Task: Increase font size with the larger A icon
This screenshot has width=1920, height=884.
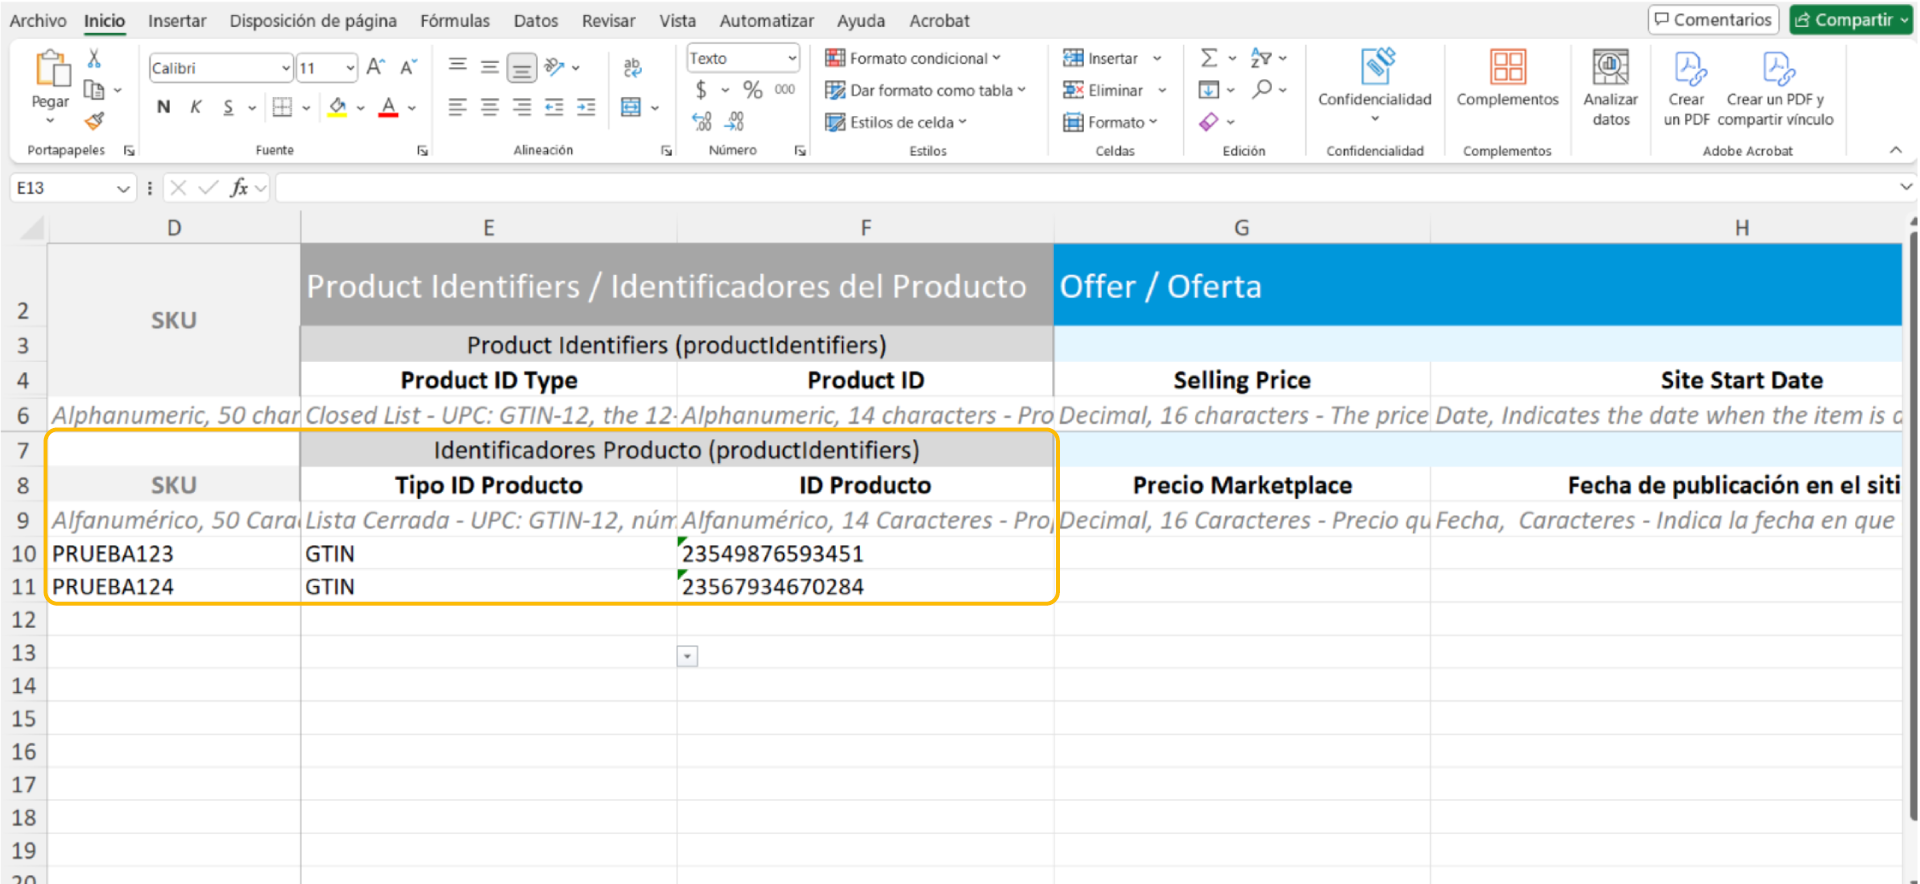Action: click(375, 67)
